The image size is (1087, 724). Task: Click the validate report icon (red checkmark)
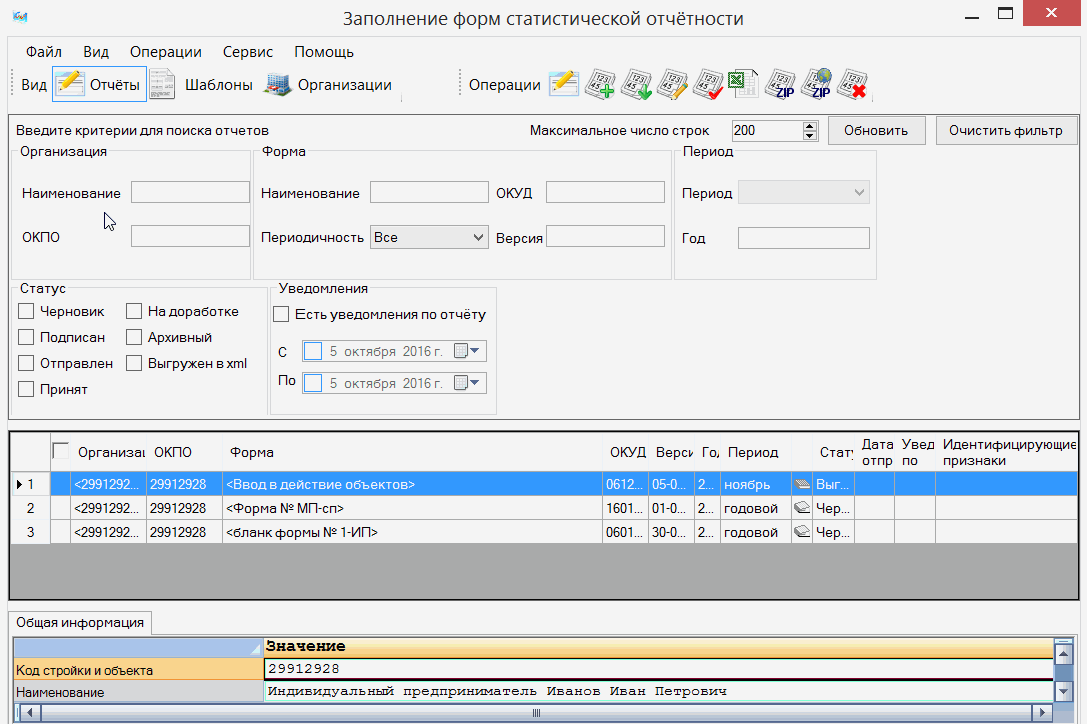point(708,85)
